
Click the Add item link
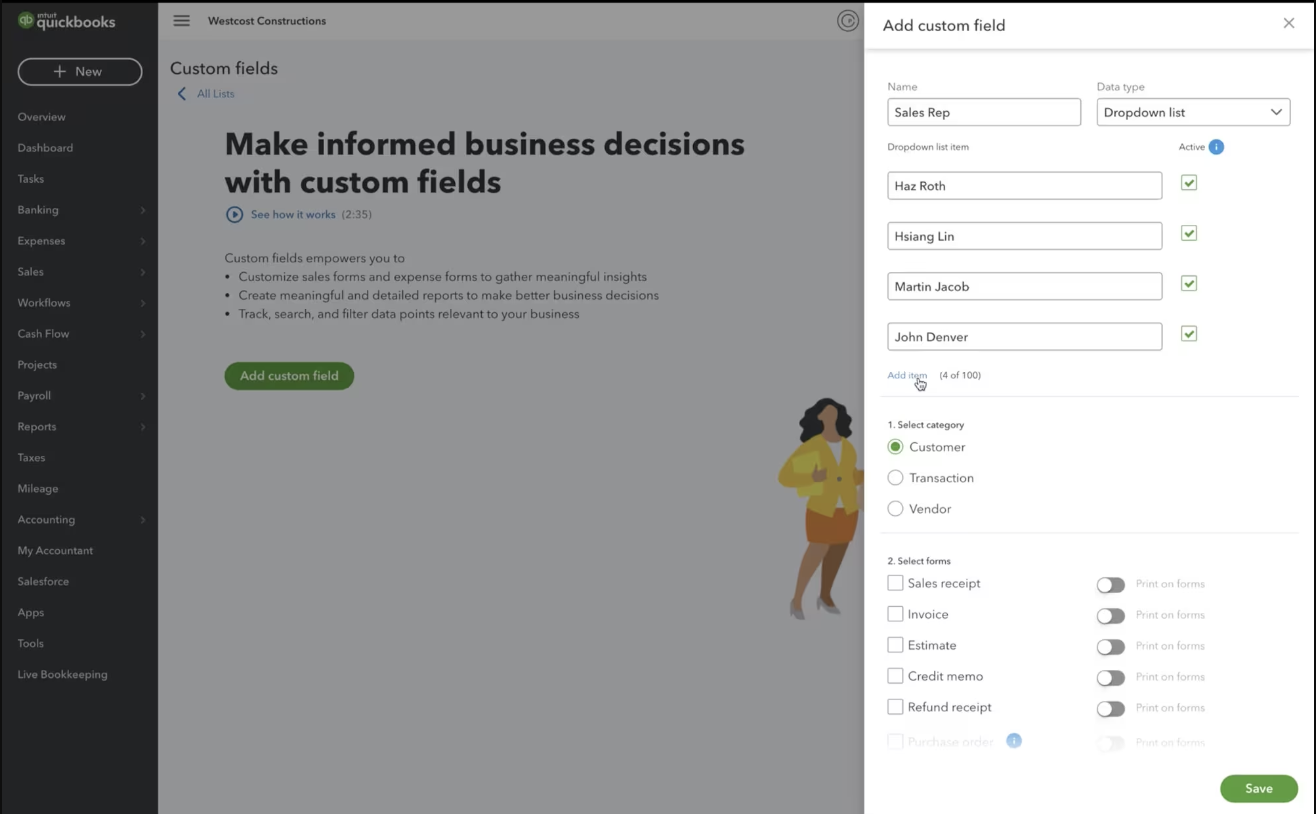tap(907, 375)
